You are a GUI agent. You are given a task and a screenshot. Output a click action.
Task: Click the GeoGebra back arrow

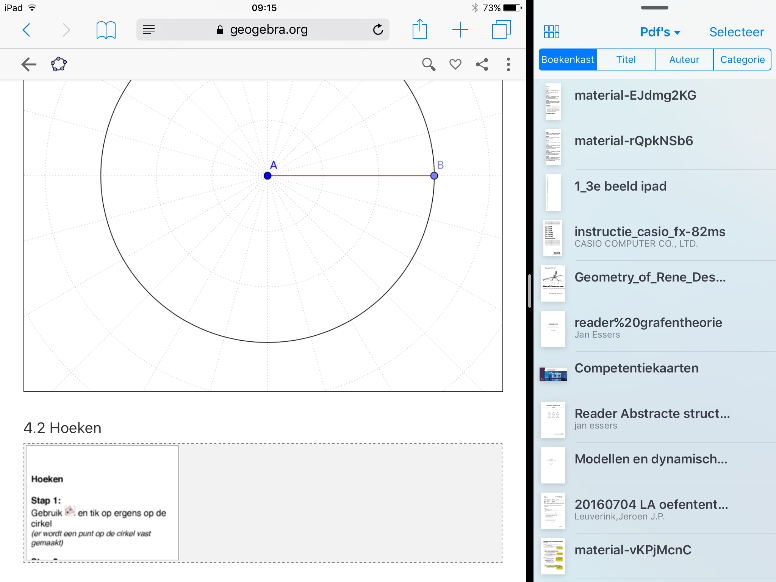pos(29,64)
